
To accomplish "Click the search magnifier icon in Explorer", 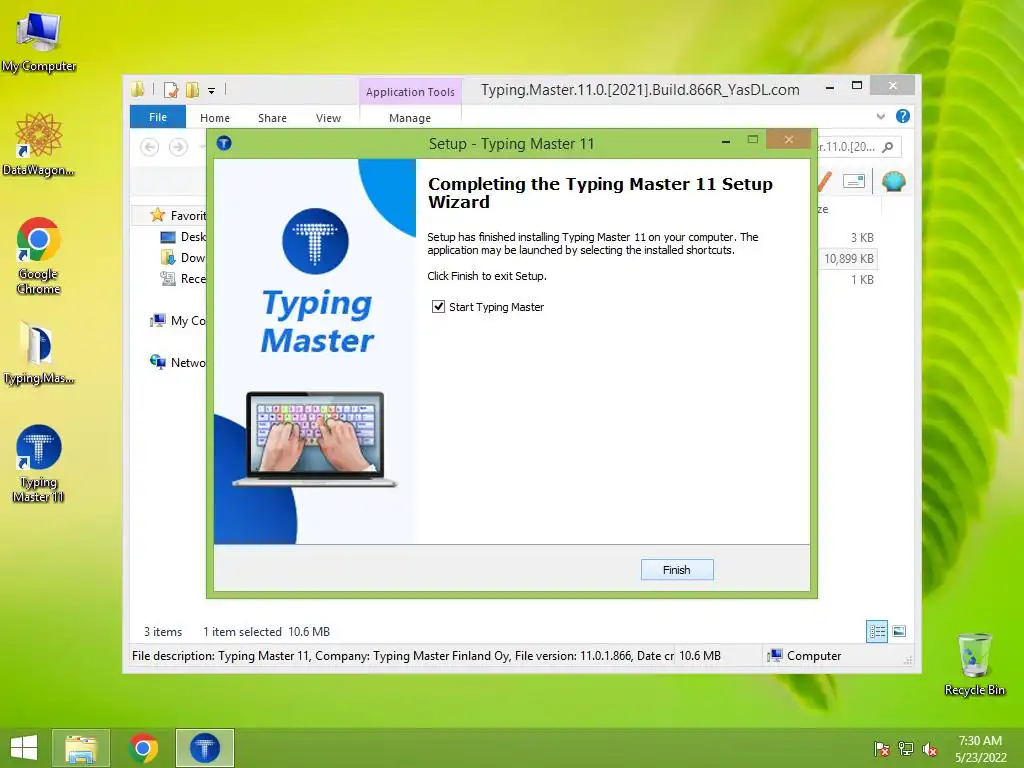I will [x=887, y=147].
